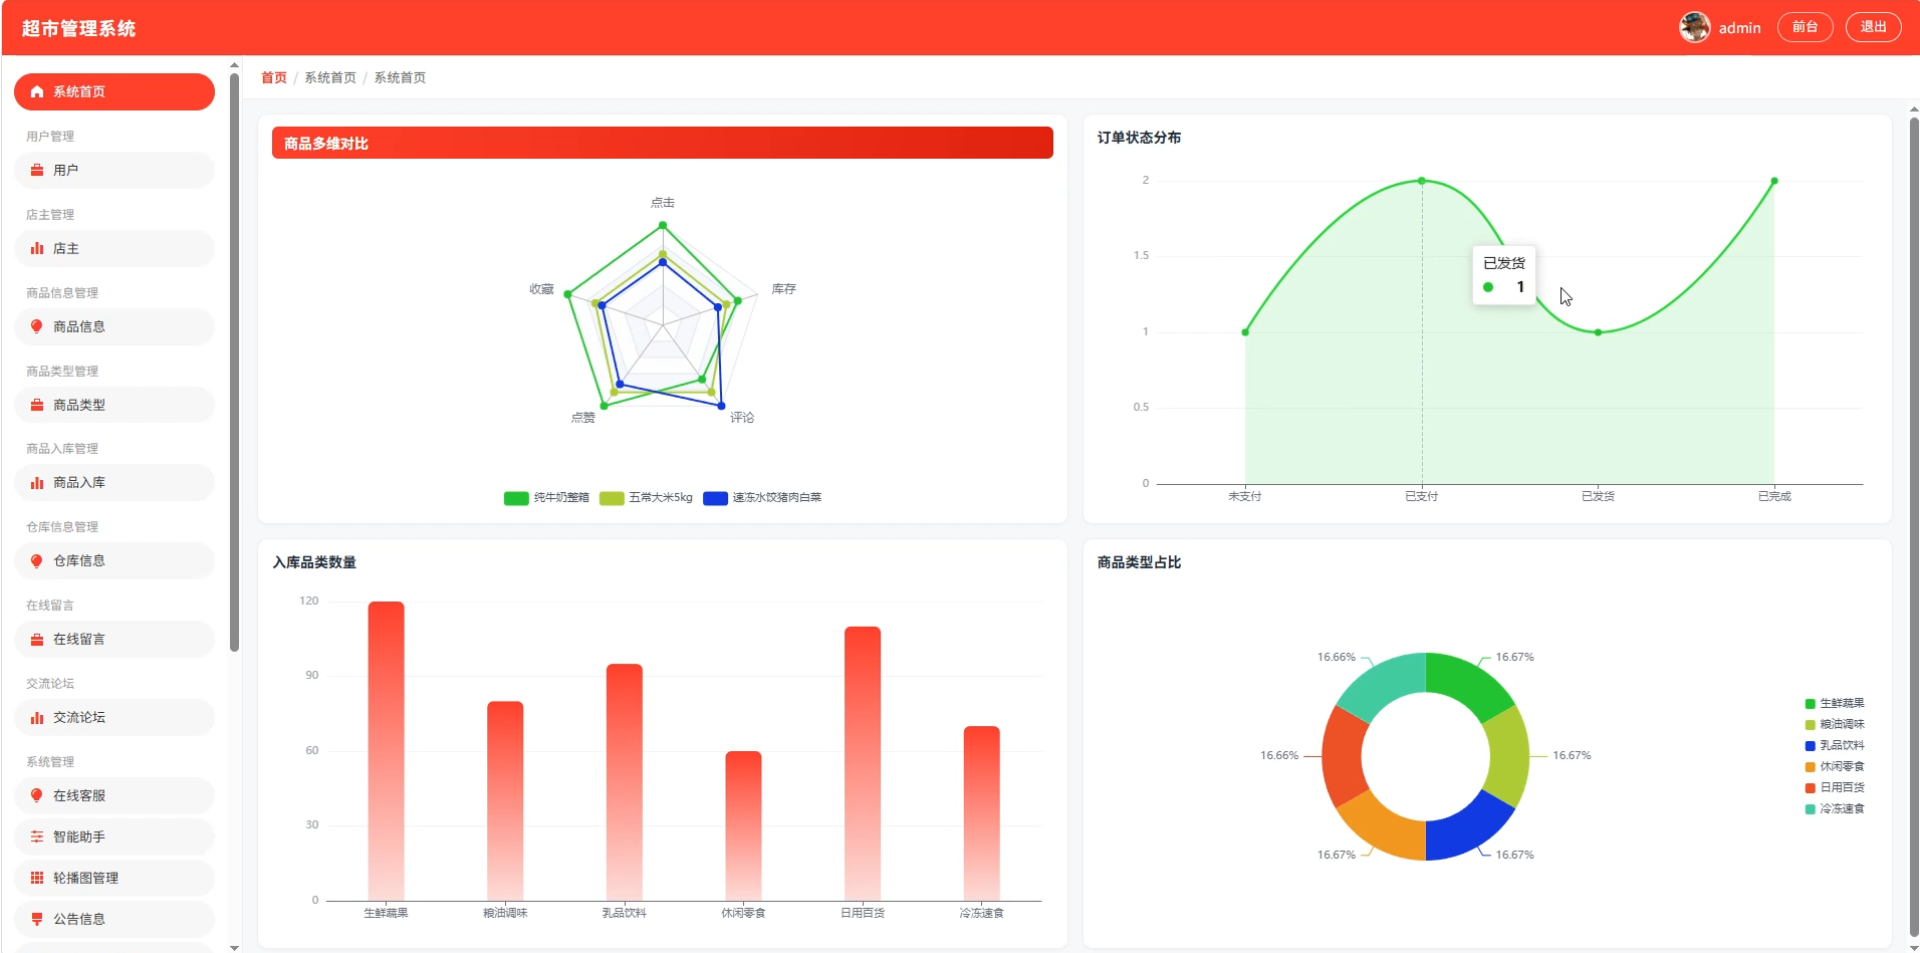
Task: Click the 系统管理 sidebar group heading
Action: pos(50,762)
